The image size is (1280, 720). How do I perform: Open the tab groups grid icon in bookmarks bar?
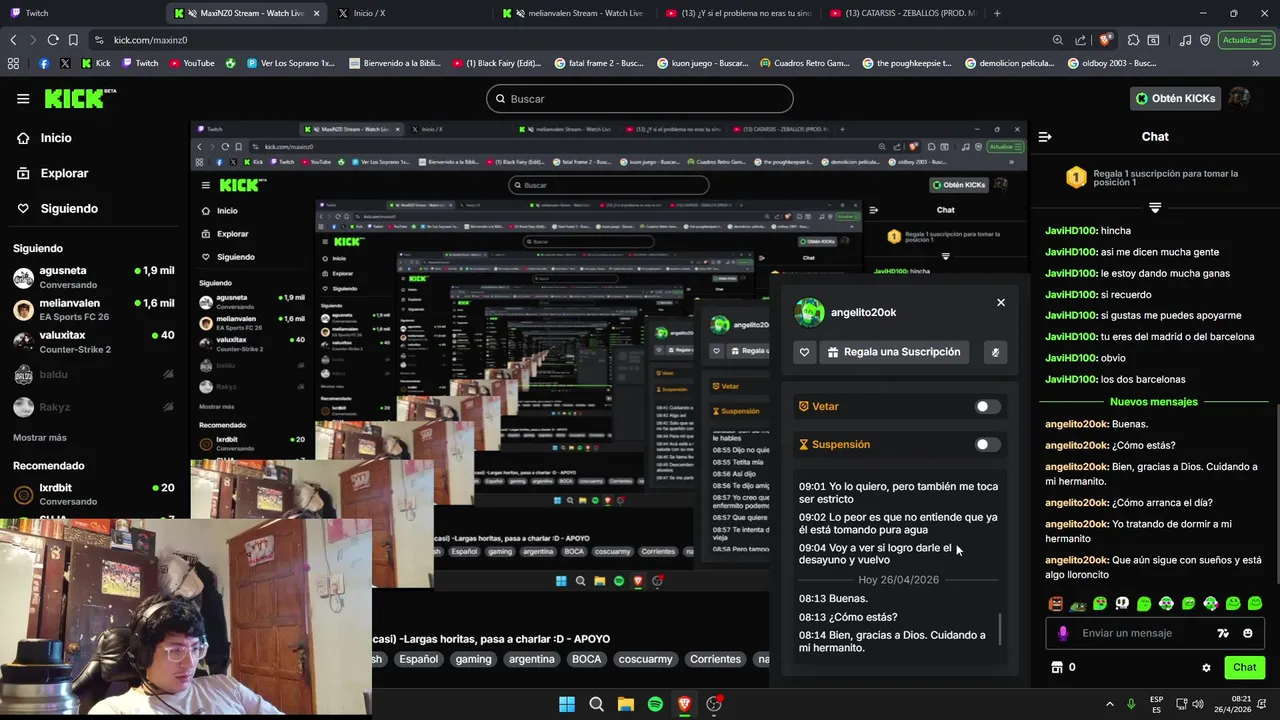(13, 63)
